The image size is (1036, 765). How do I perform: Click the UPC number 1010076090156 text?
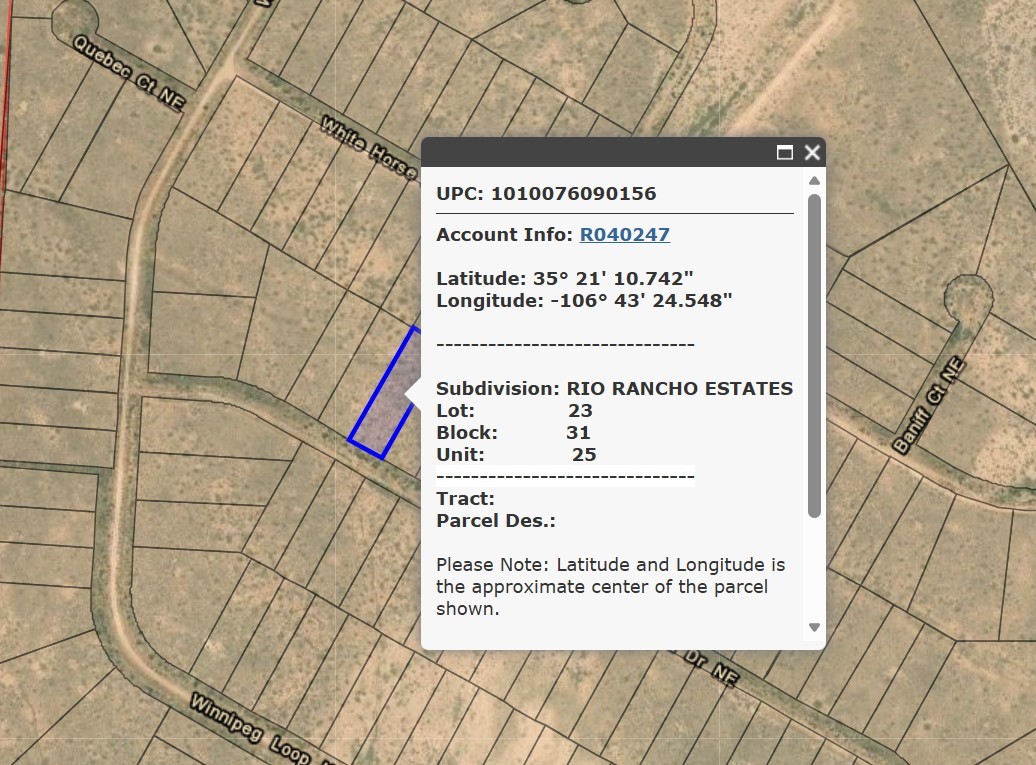pos(545,193)
